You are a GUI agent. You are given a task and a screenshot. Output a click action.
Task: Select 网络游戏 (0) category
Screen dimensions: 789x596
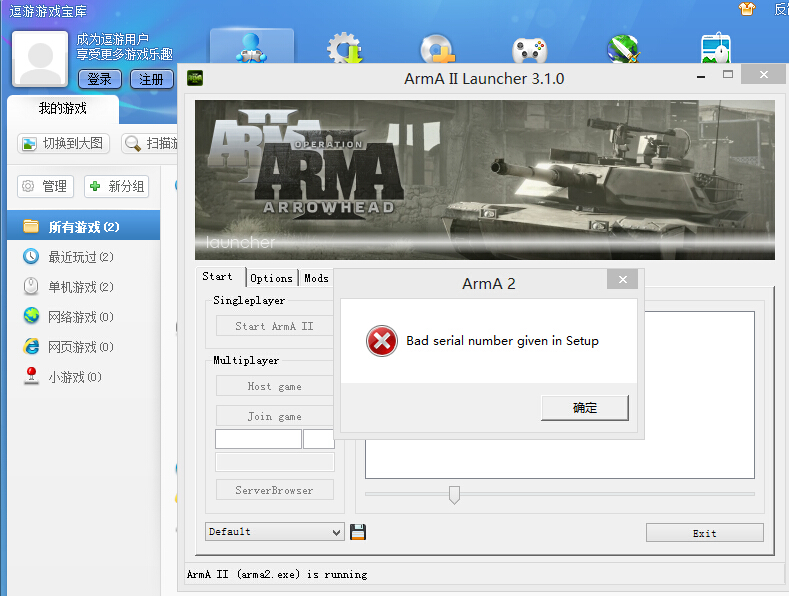coord(84,317)
